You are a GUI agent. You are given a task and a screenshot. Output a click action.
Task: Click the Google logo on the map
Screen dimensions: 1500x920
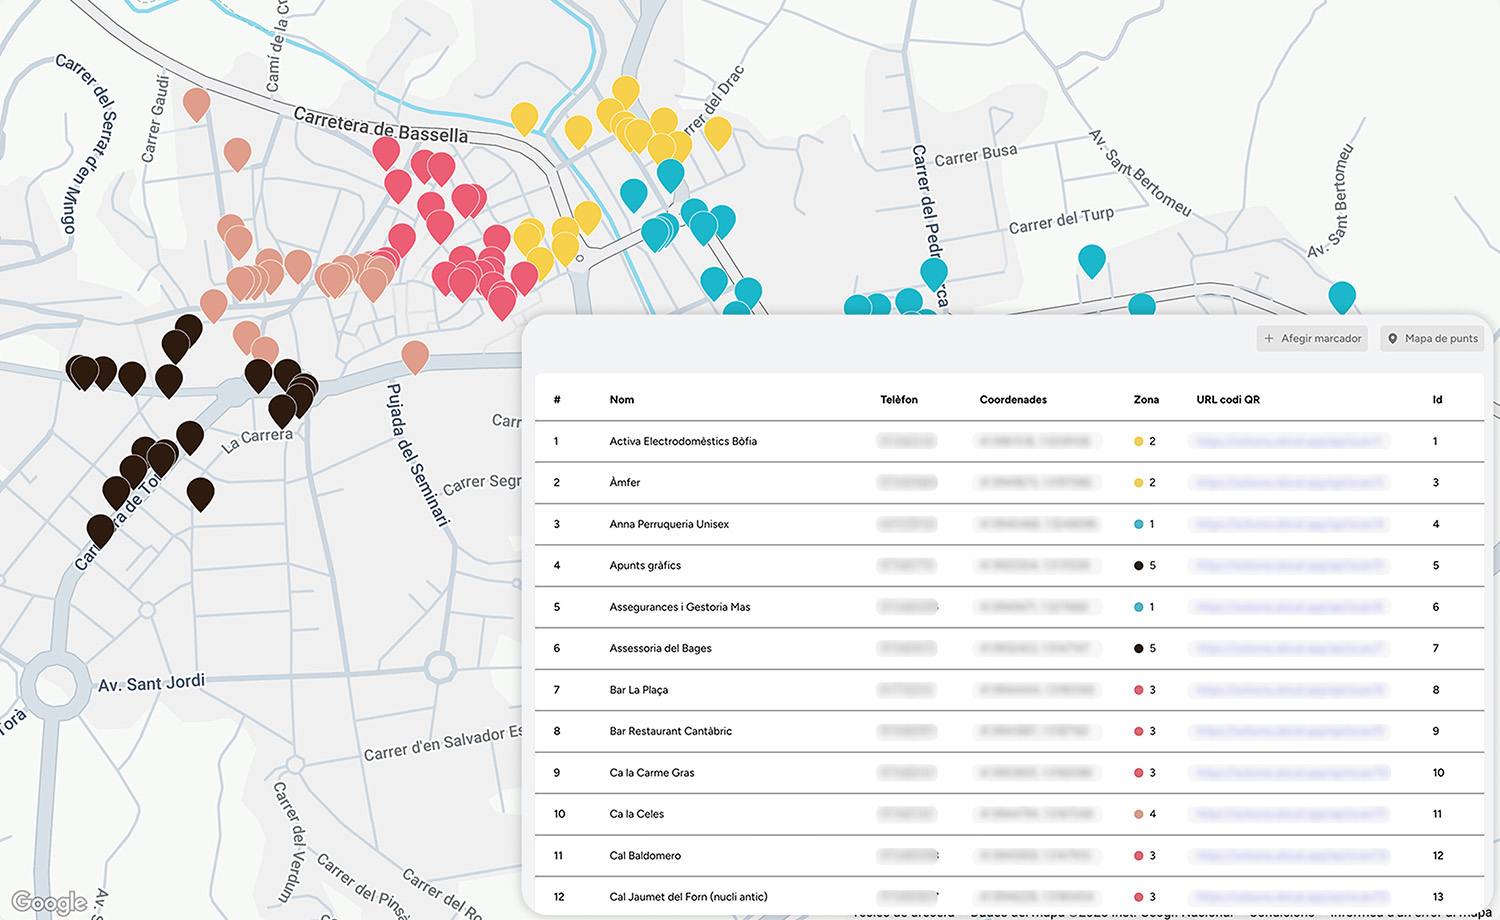click(49, 902)
